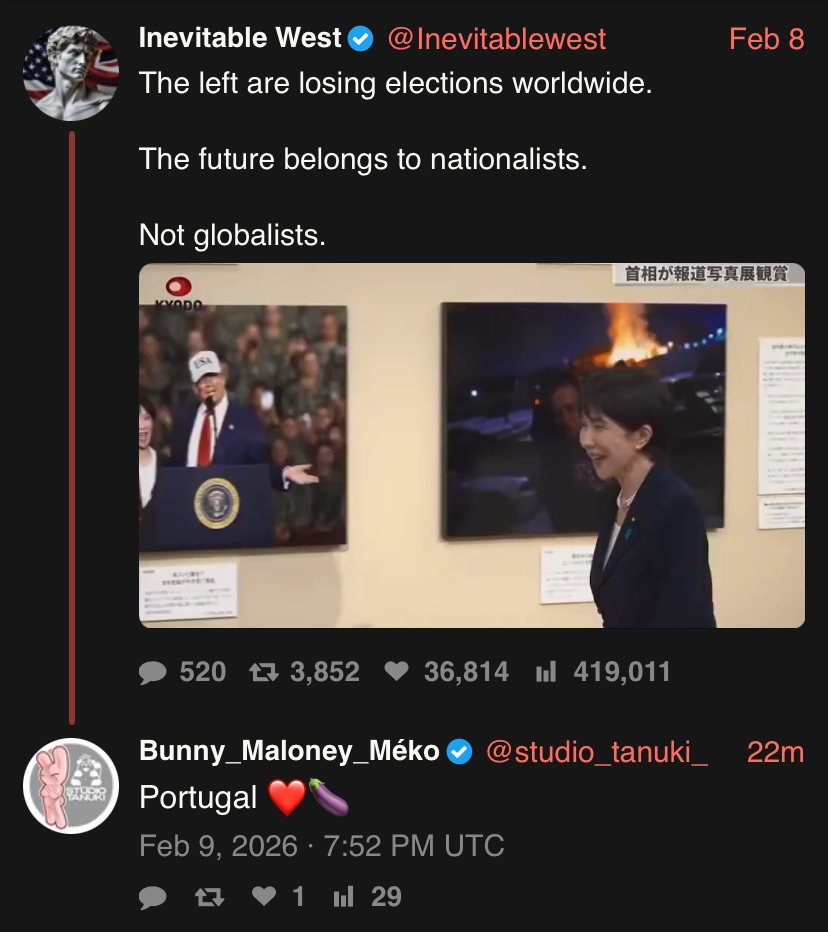
Task: Click Bunny_Maloney_Méko's blue verified badge
Action: [460, 751]
